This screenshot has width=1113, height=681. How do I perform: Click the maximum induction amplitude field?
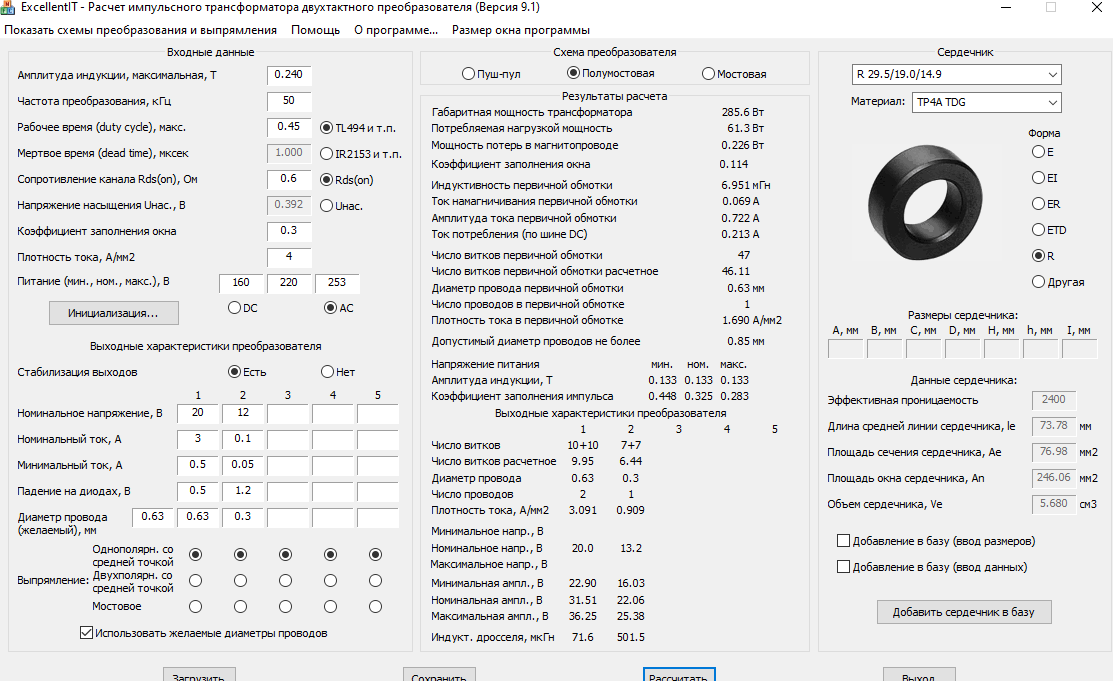point(289,75)
